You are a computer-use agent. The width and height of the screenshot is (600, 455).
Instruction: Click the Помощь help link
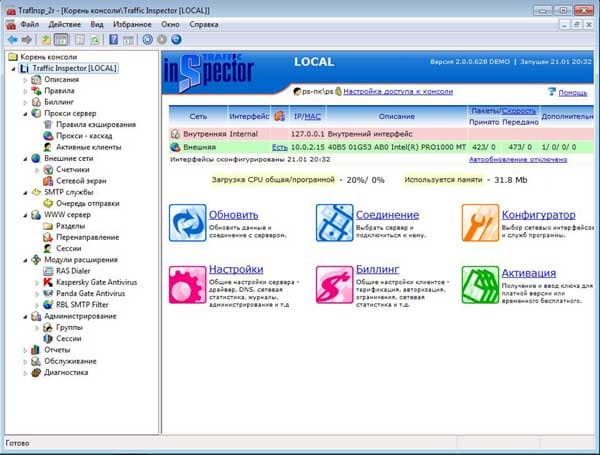tap(572, 93)
